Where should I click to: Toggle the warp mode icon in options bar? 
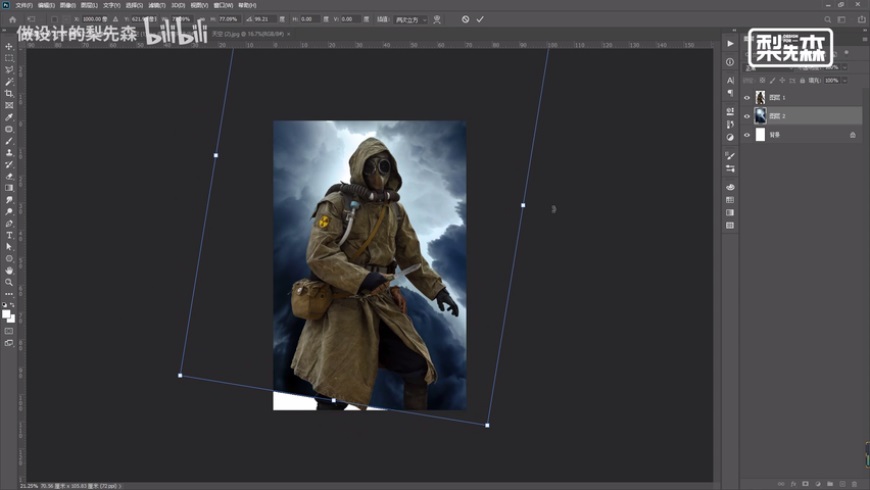[x=437, y=19]
